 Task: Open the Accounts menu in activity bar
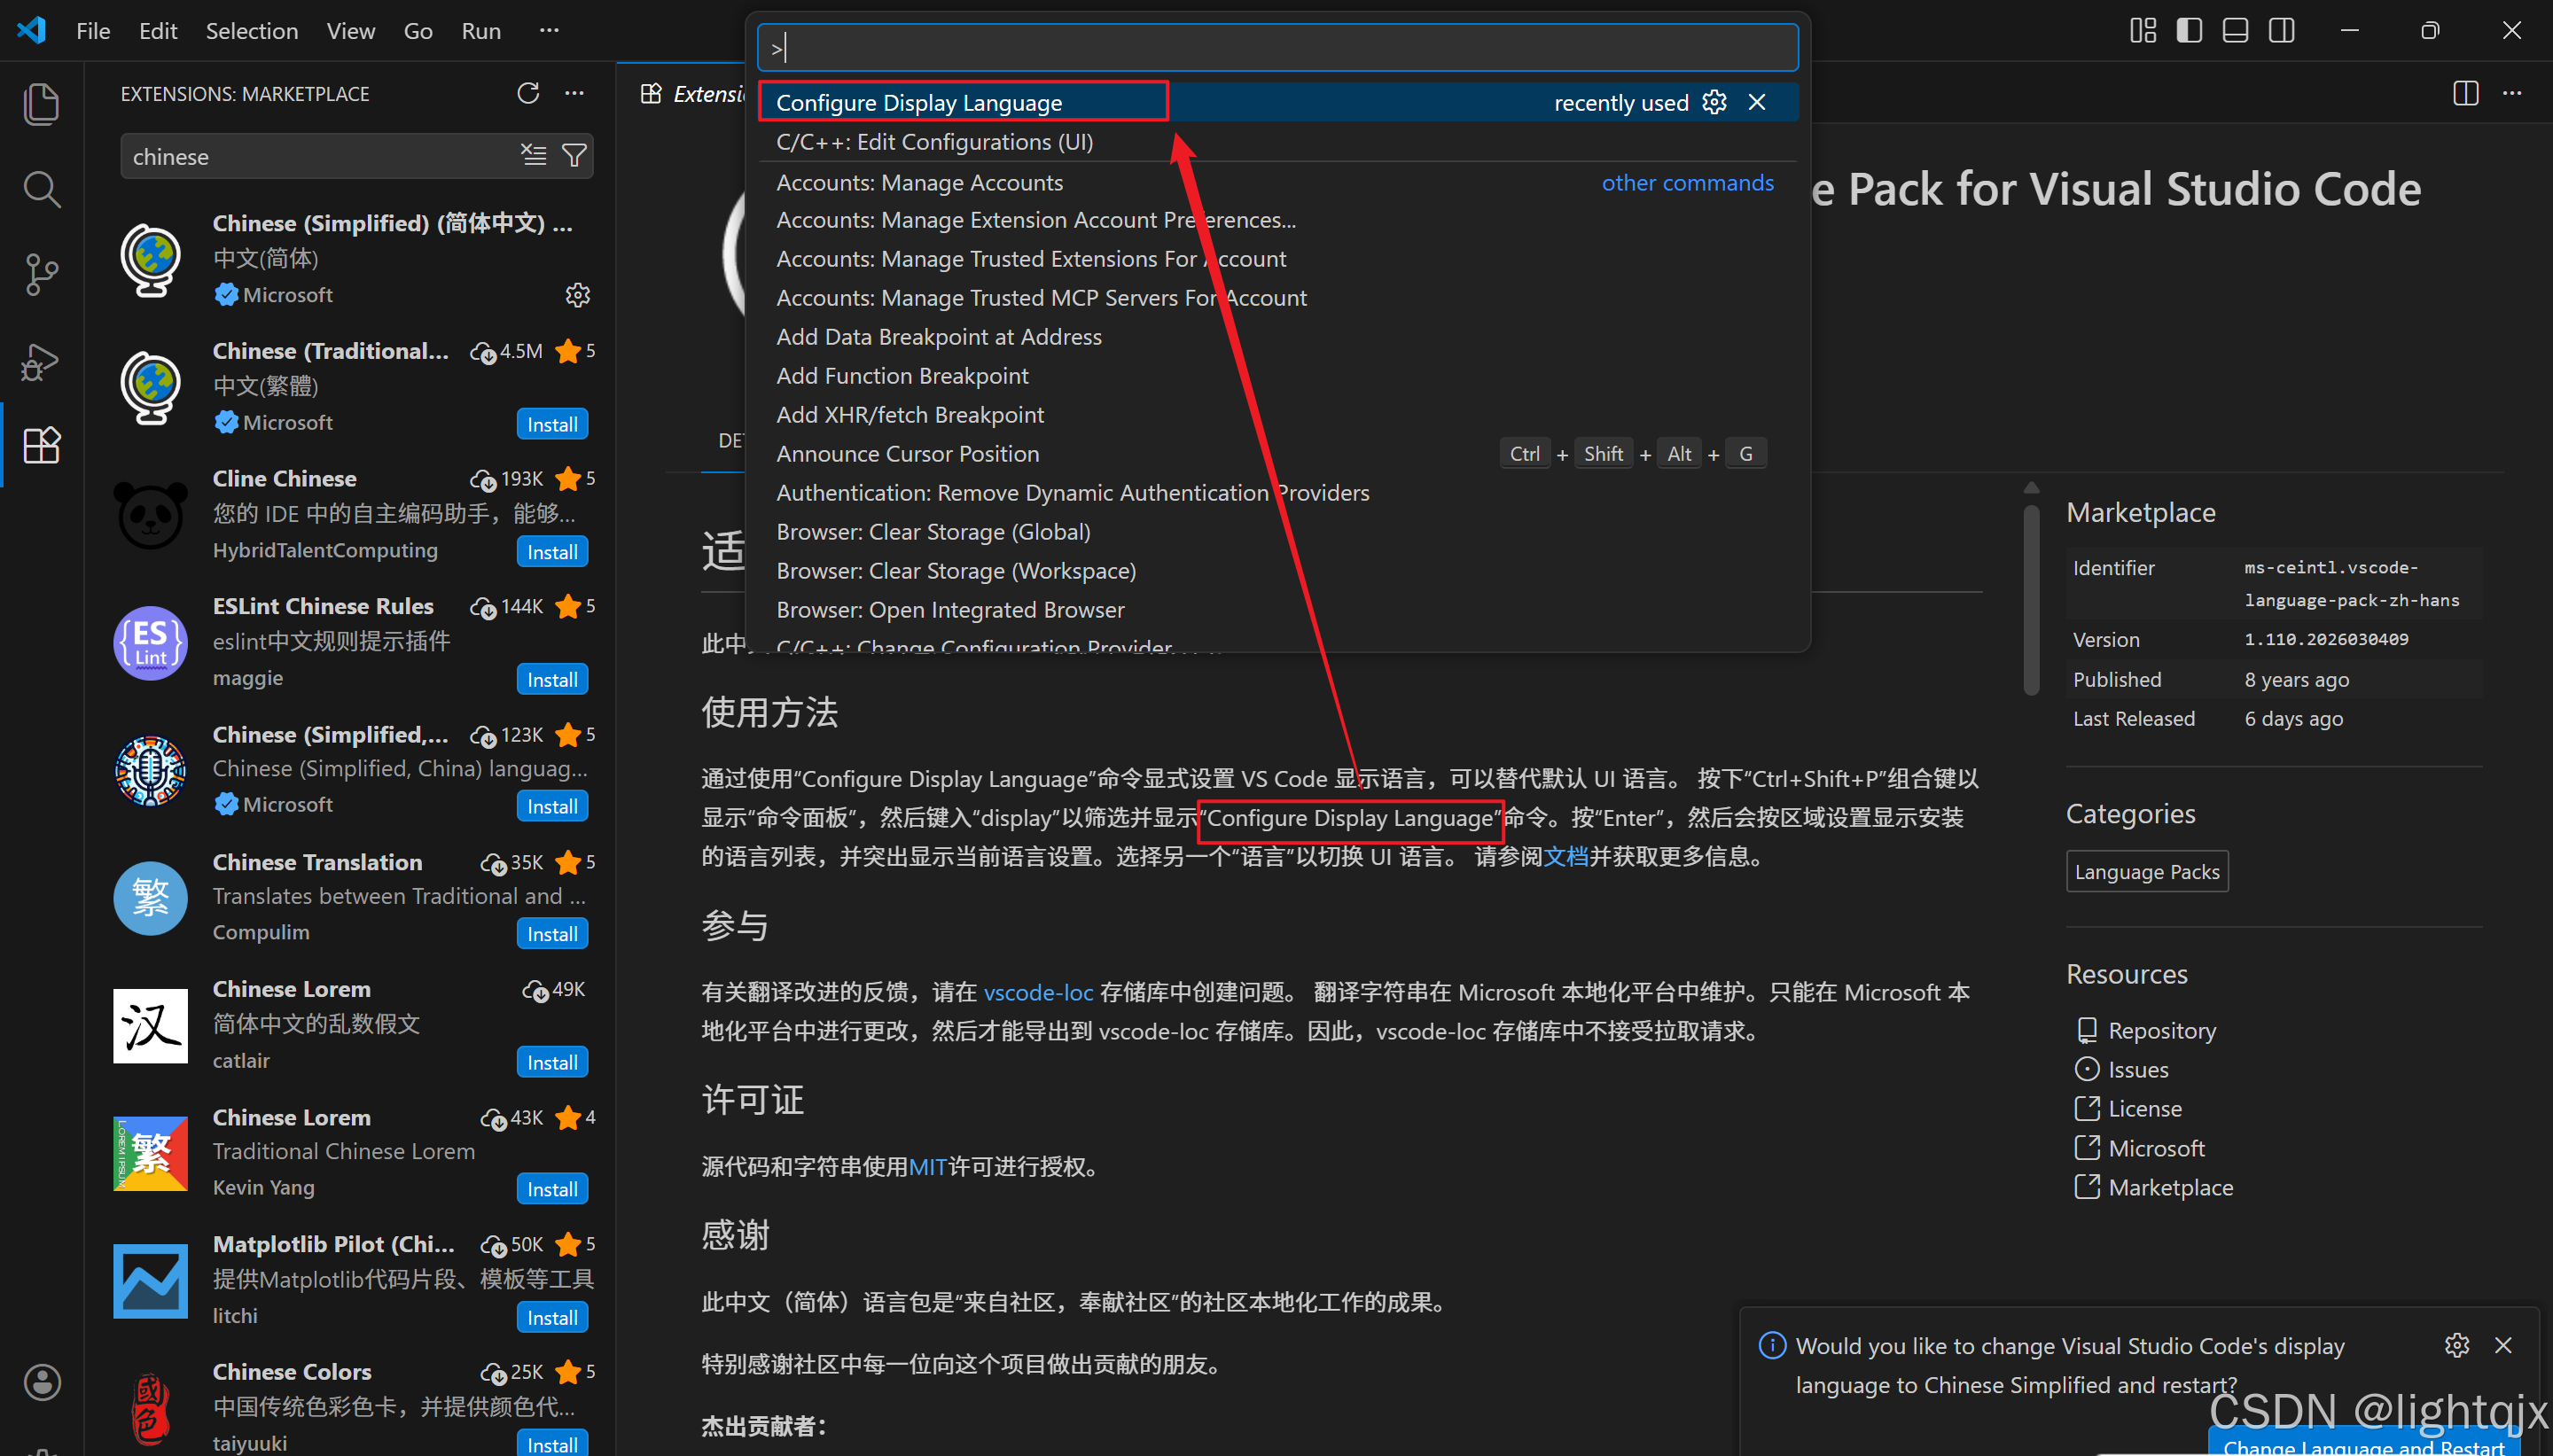point(41,1383)
